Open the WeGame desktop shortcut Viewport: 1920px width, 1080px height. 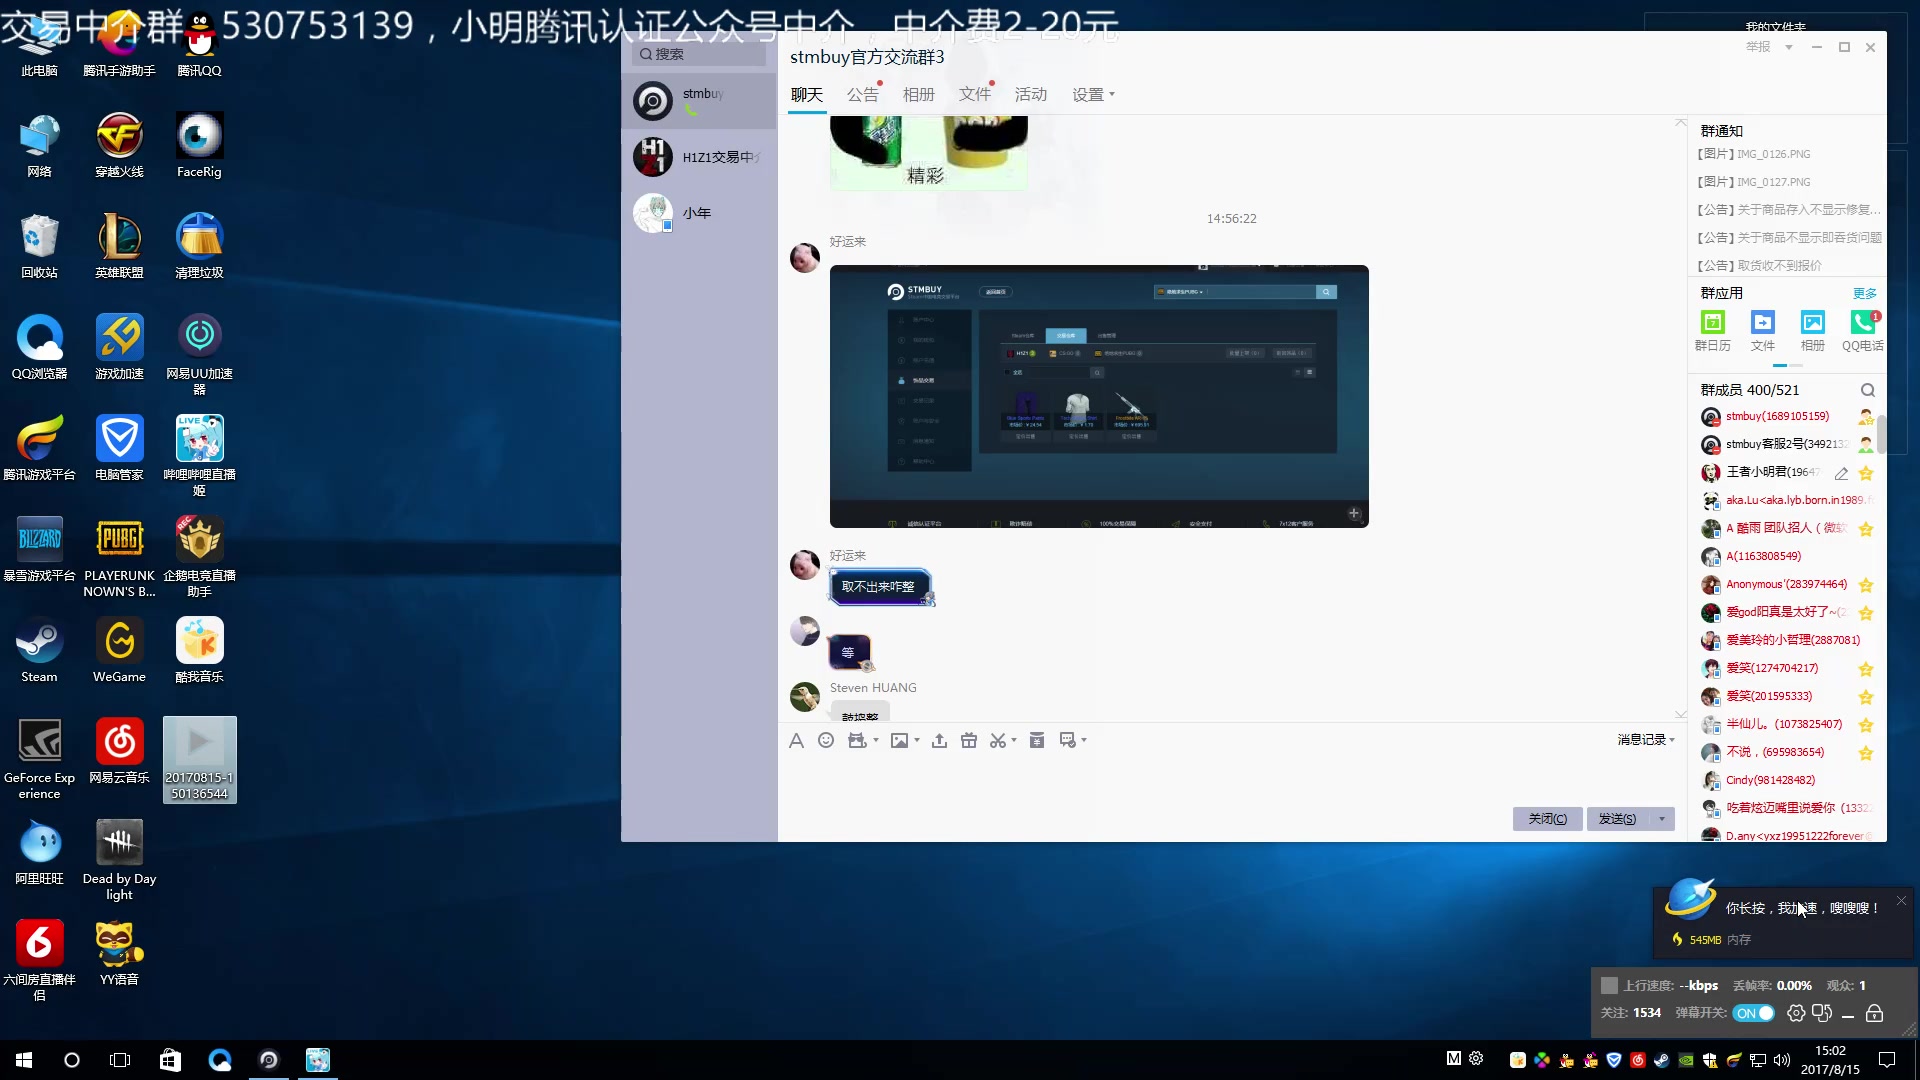tap(120, 650)
